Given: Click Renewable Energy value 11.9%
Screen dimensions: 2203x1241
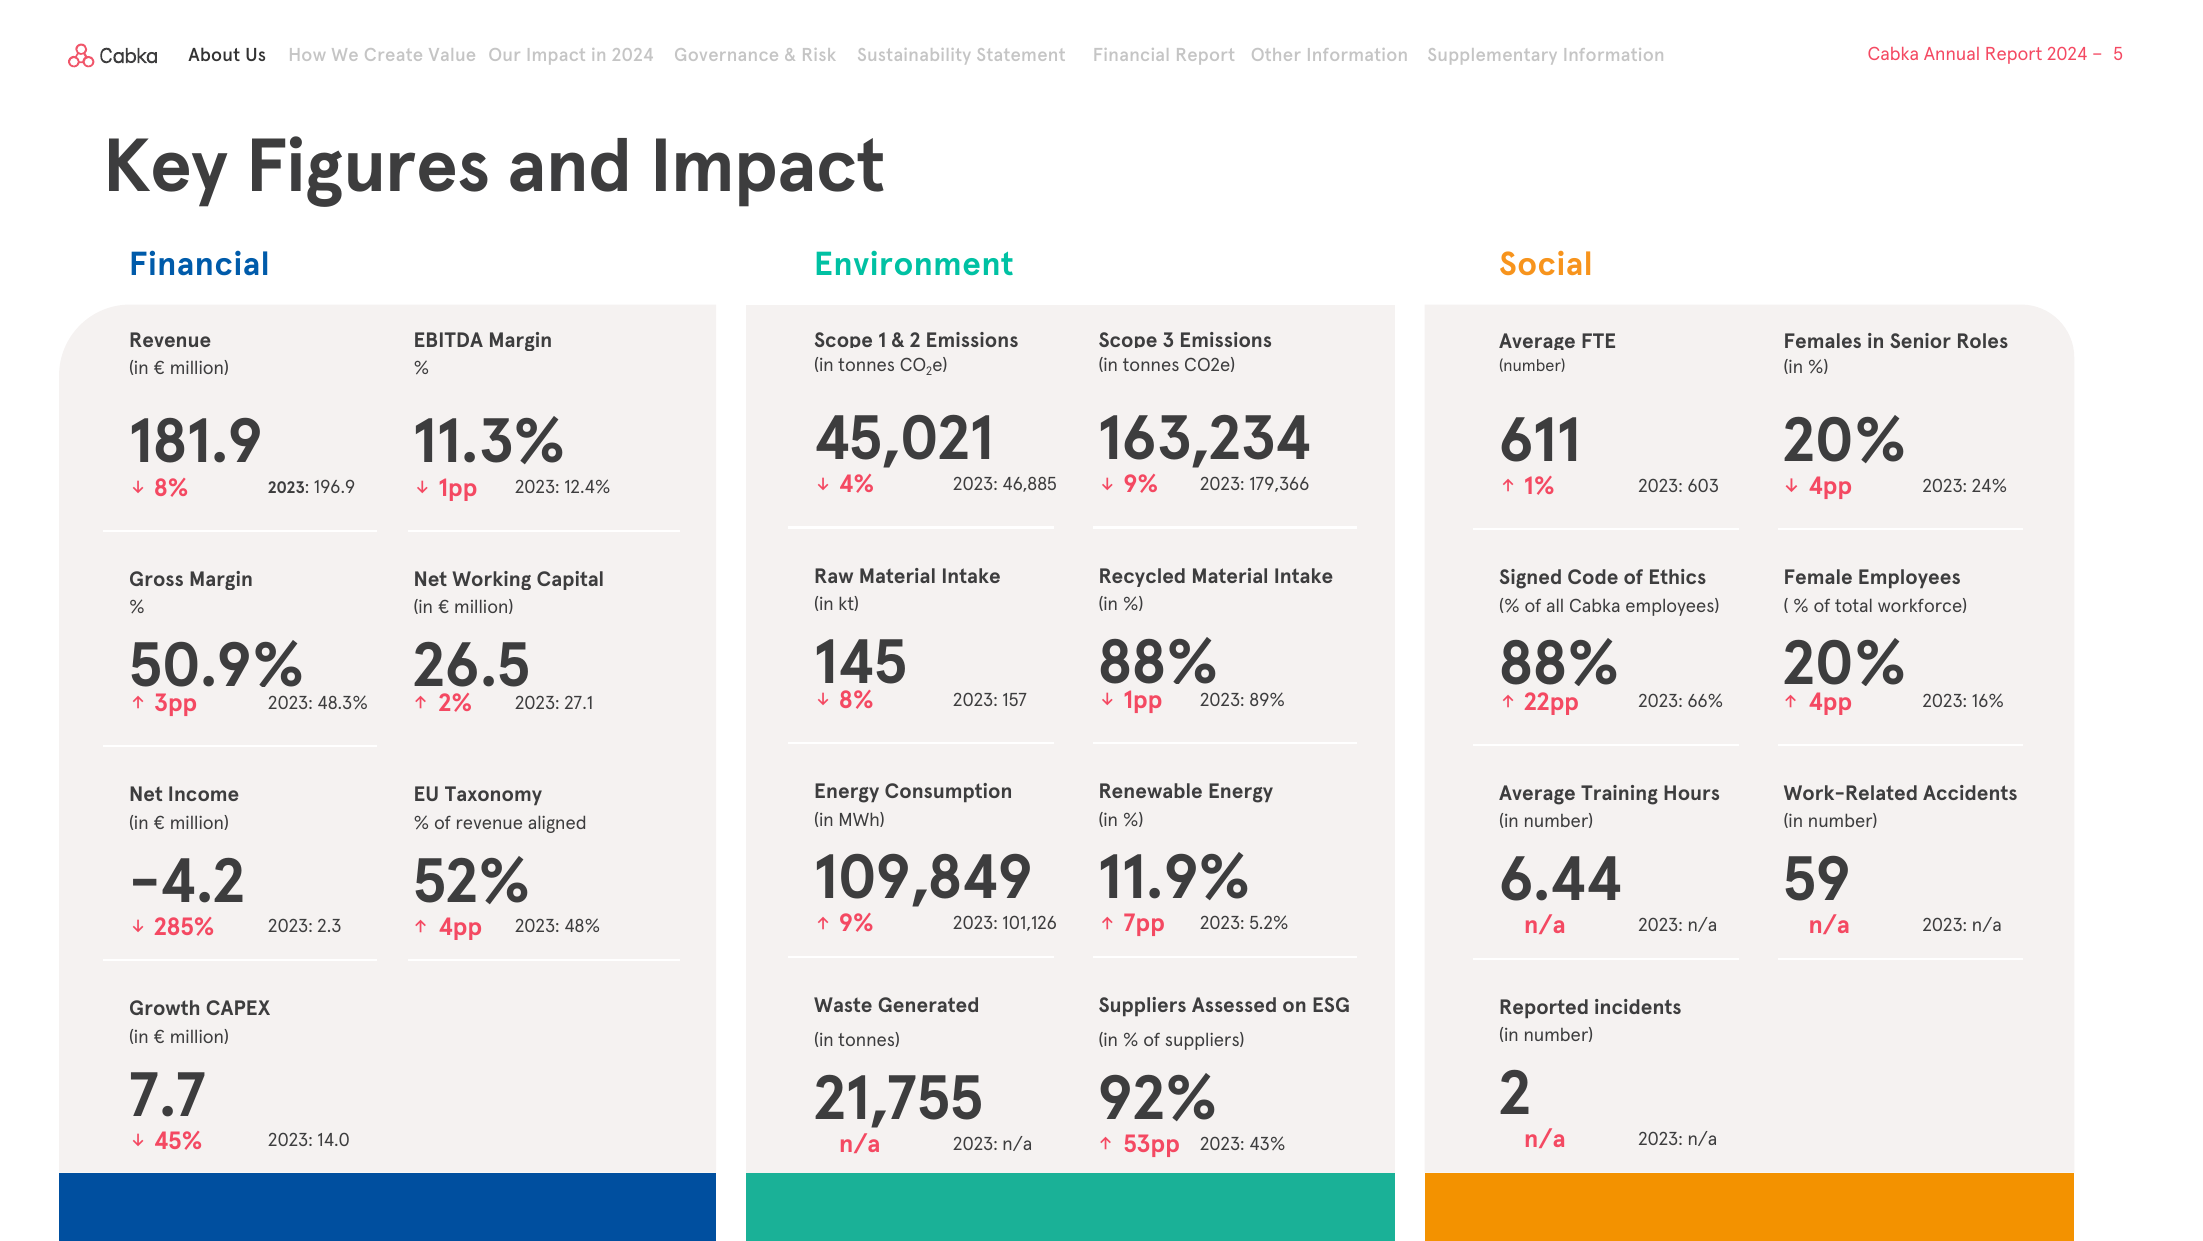Looking at the screenshot, I should point(1173,877).
